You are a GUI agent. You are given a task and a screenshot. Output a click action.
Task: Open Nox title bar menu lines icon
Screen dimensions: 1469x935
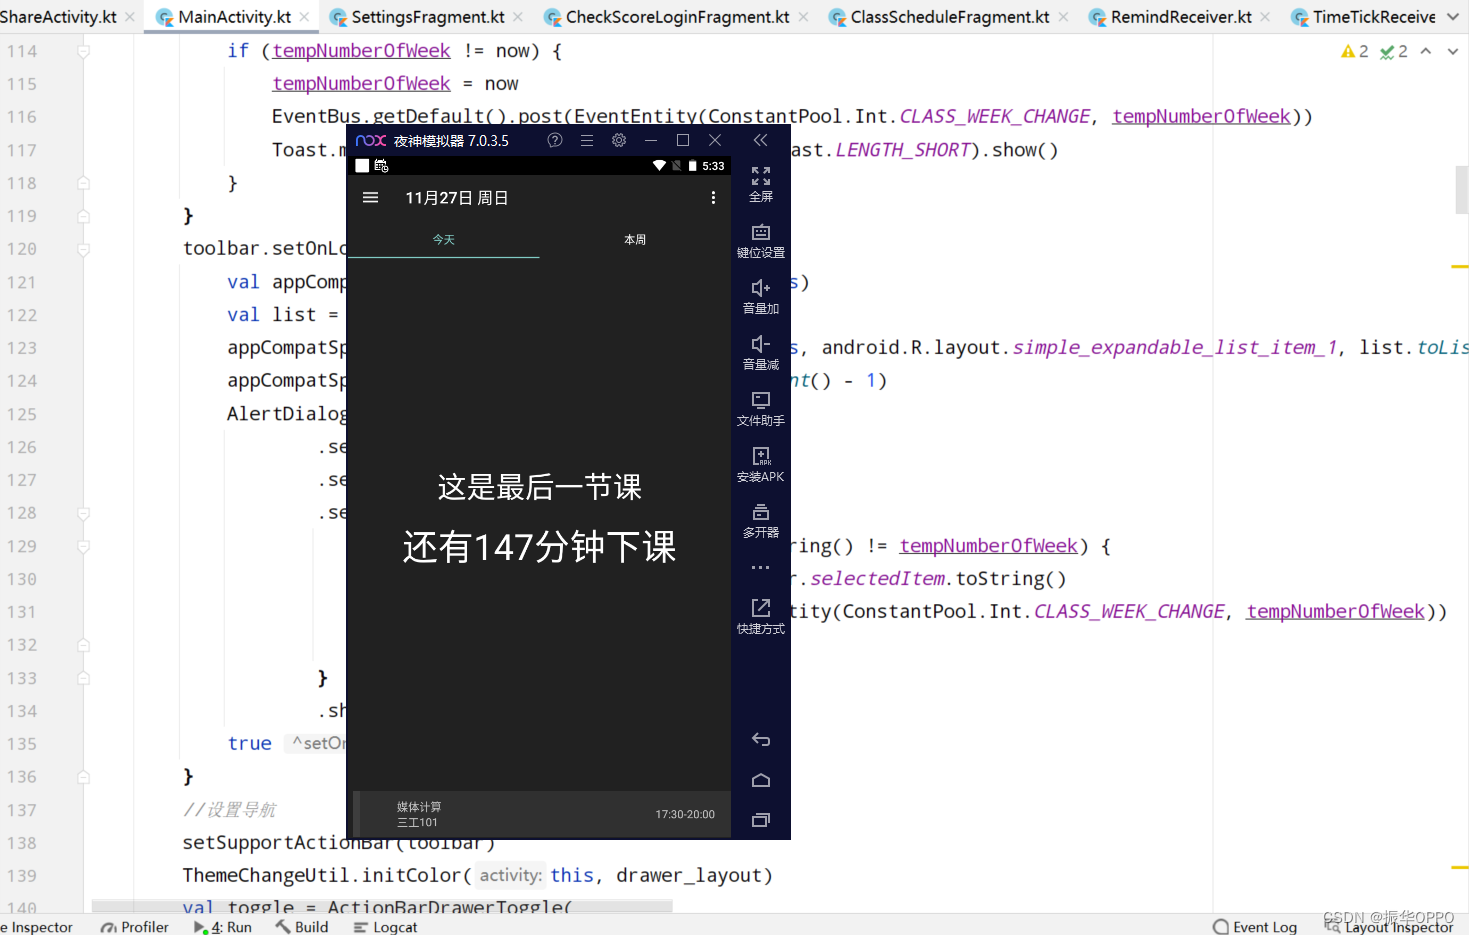[587, 140]
